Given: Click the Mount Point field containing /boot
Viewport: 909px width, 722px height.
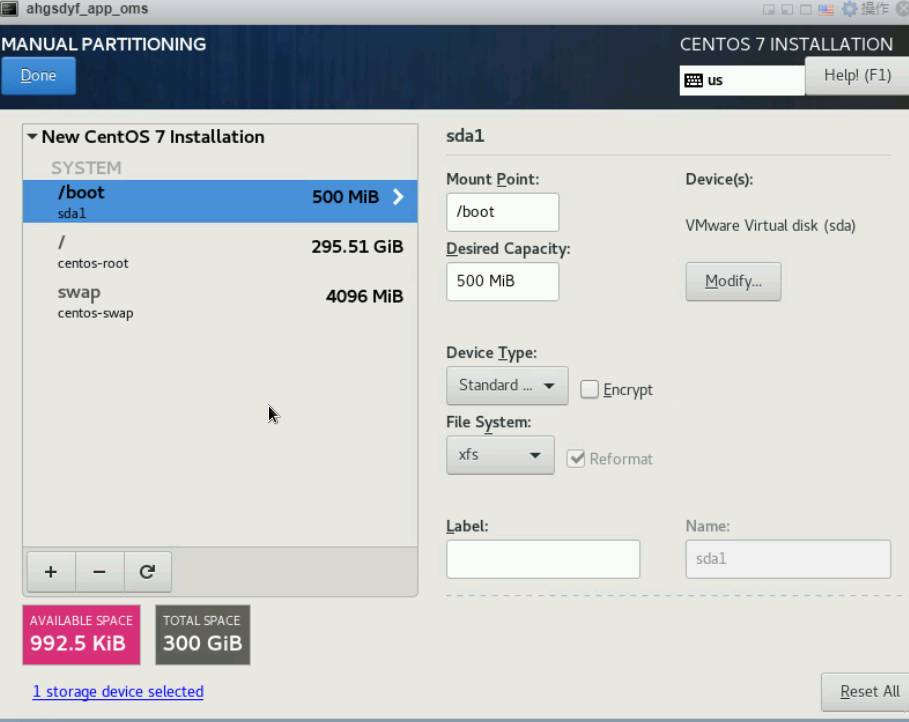Looking at the screenshot, I should point(503,212).
